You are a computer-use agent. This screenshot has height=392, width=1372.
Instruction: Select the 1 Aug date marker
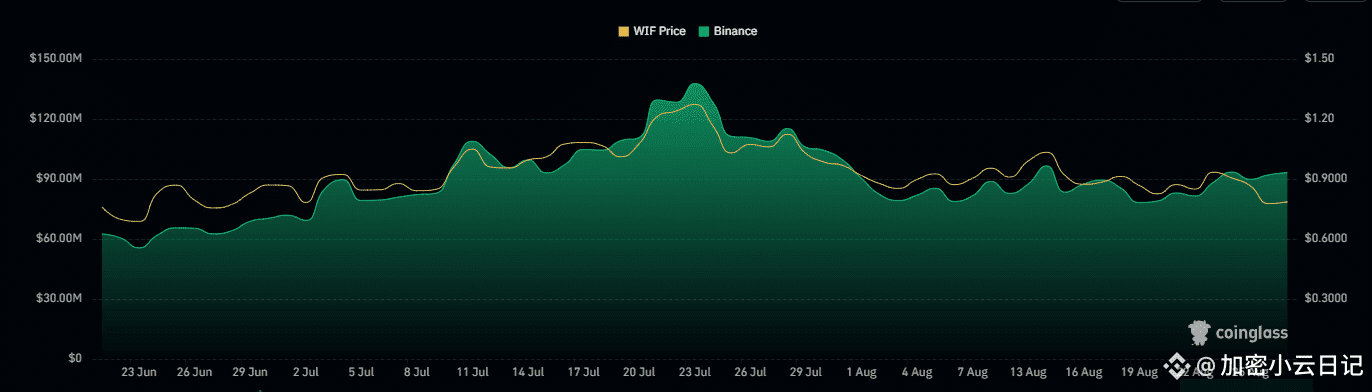click(860, 371)
